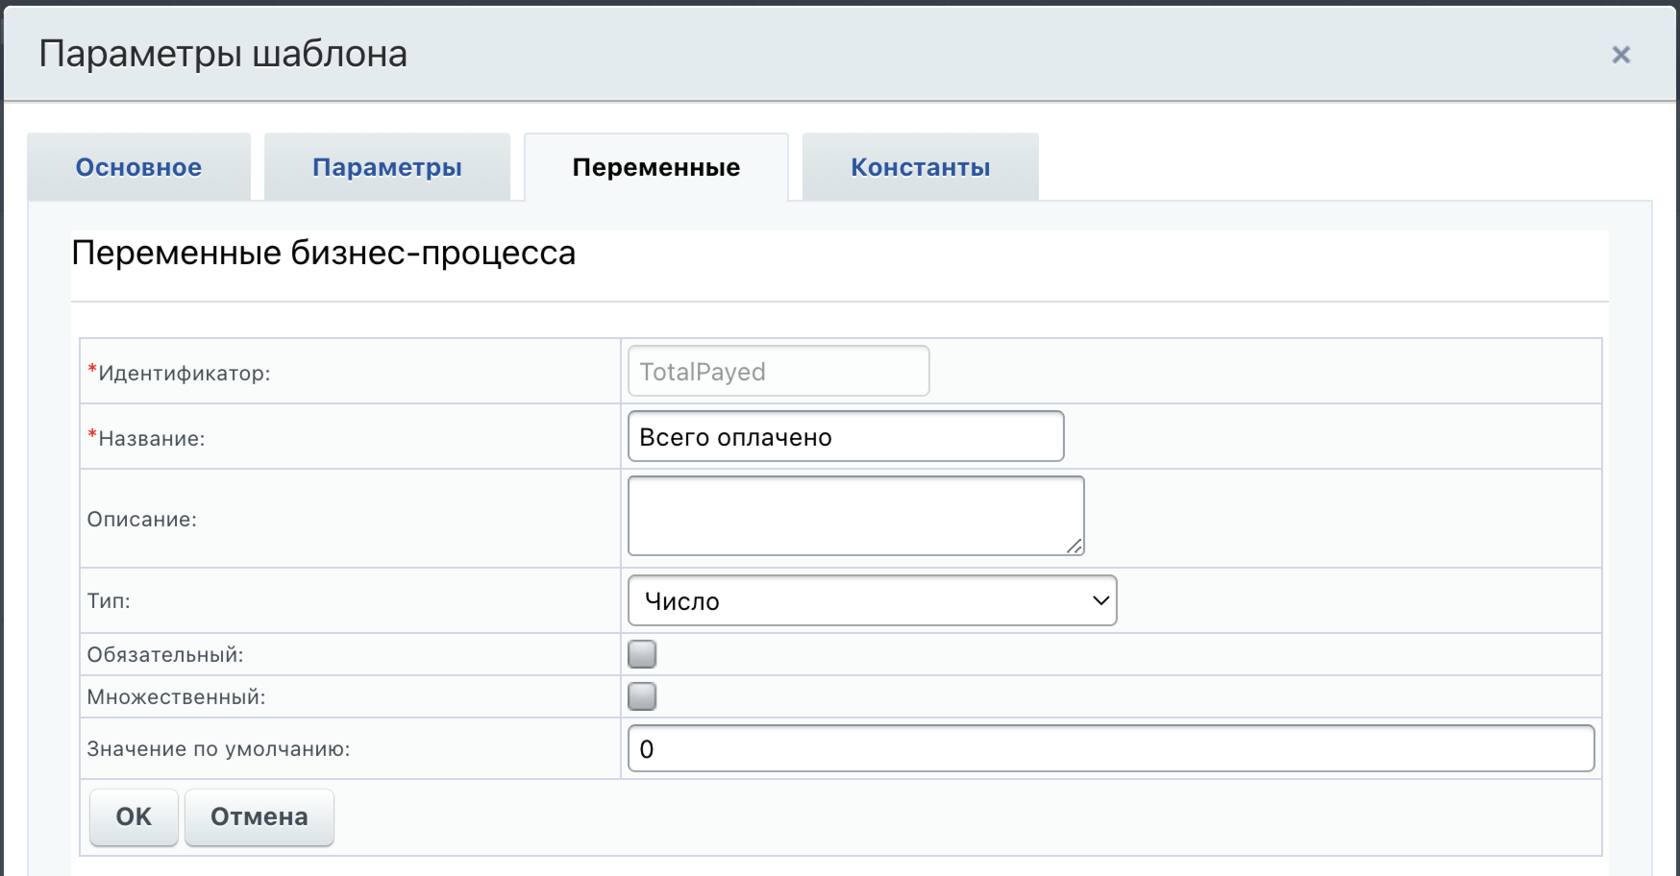Click the TotalPayed identifier field

tap(778, 372)
